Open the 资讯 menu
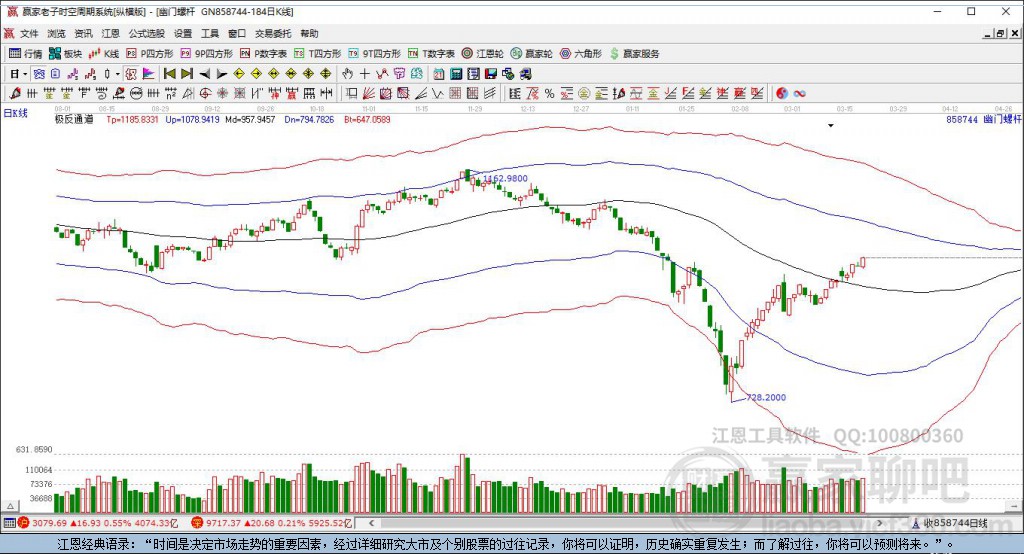The width and height of the screenshot is (1024, 554). tap(83, 33)
